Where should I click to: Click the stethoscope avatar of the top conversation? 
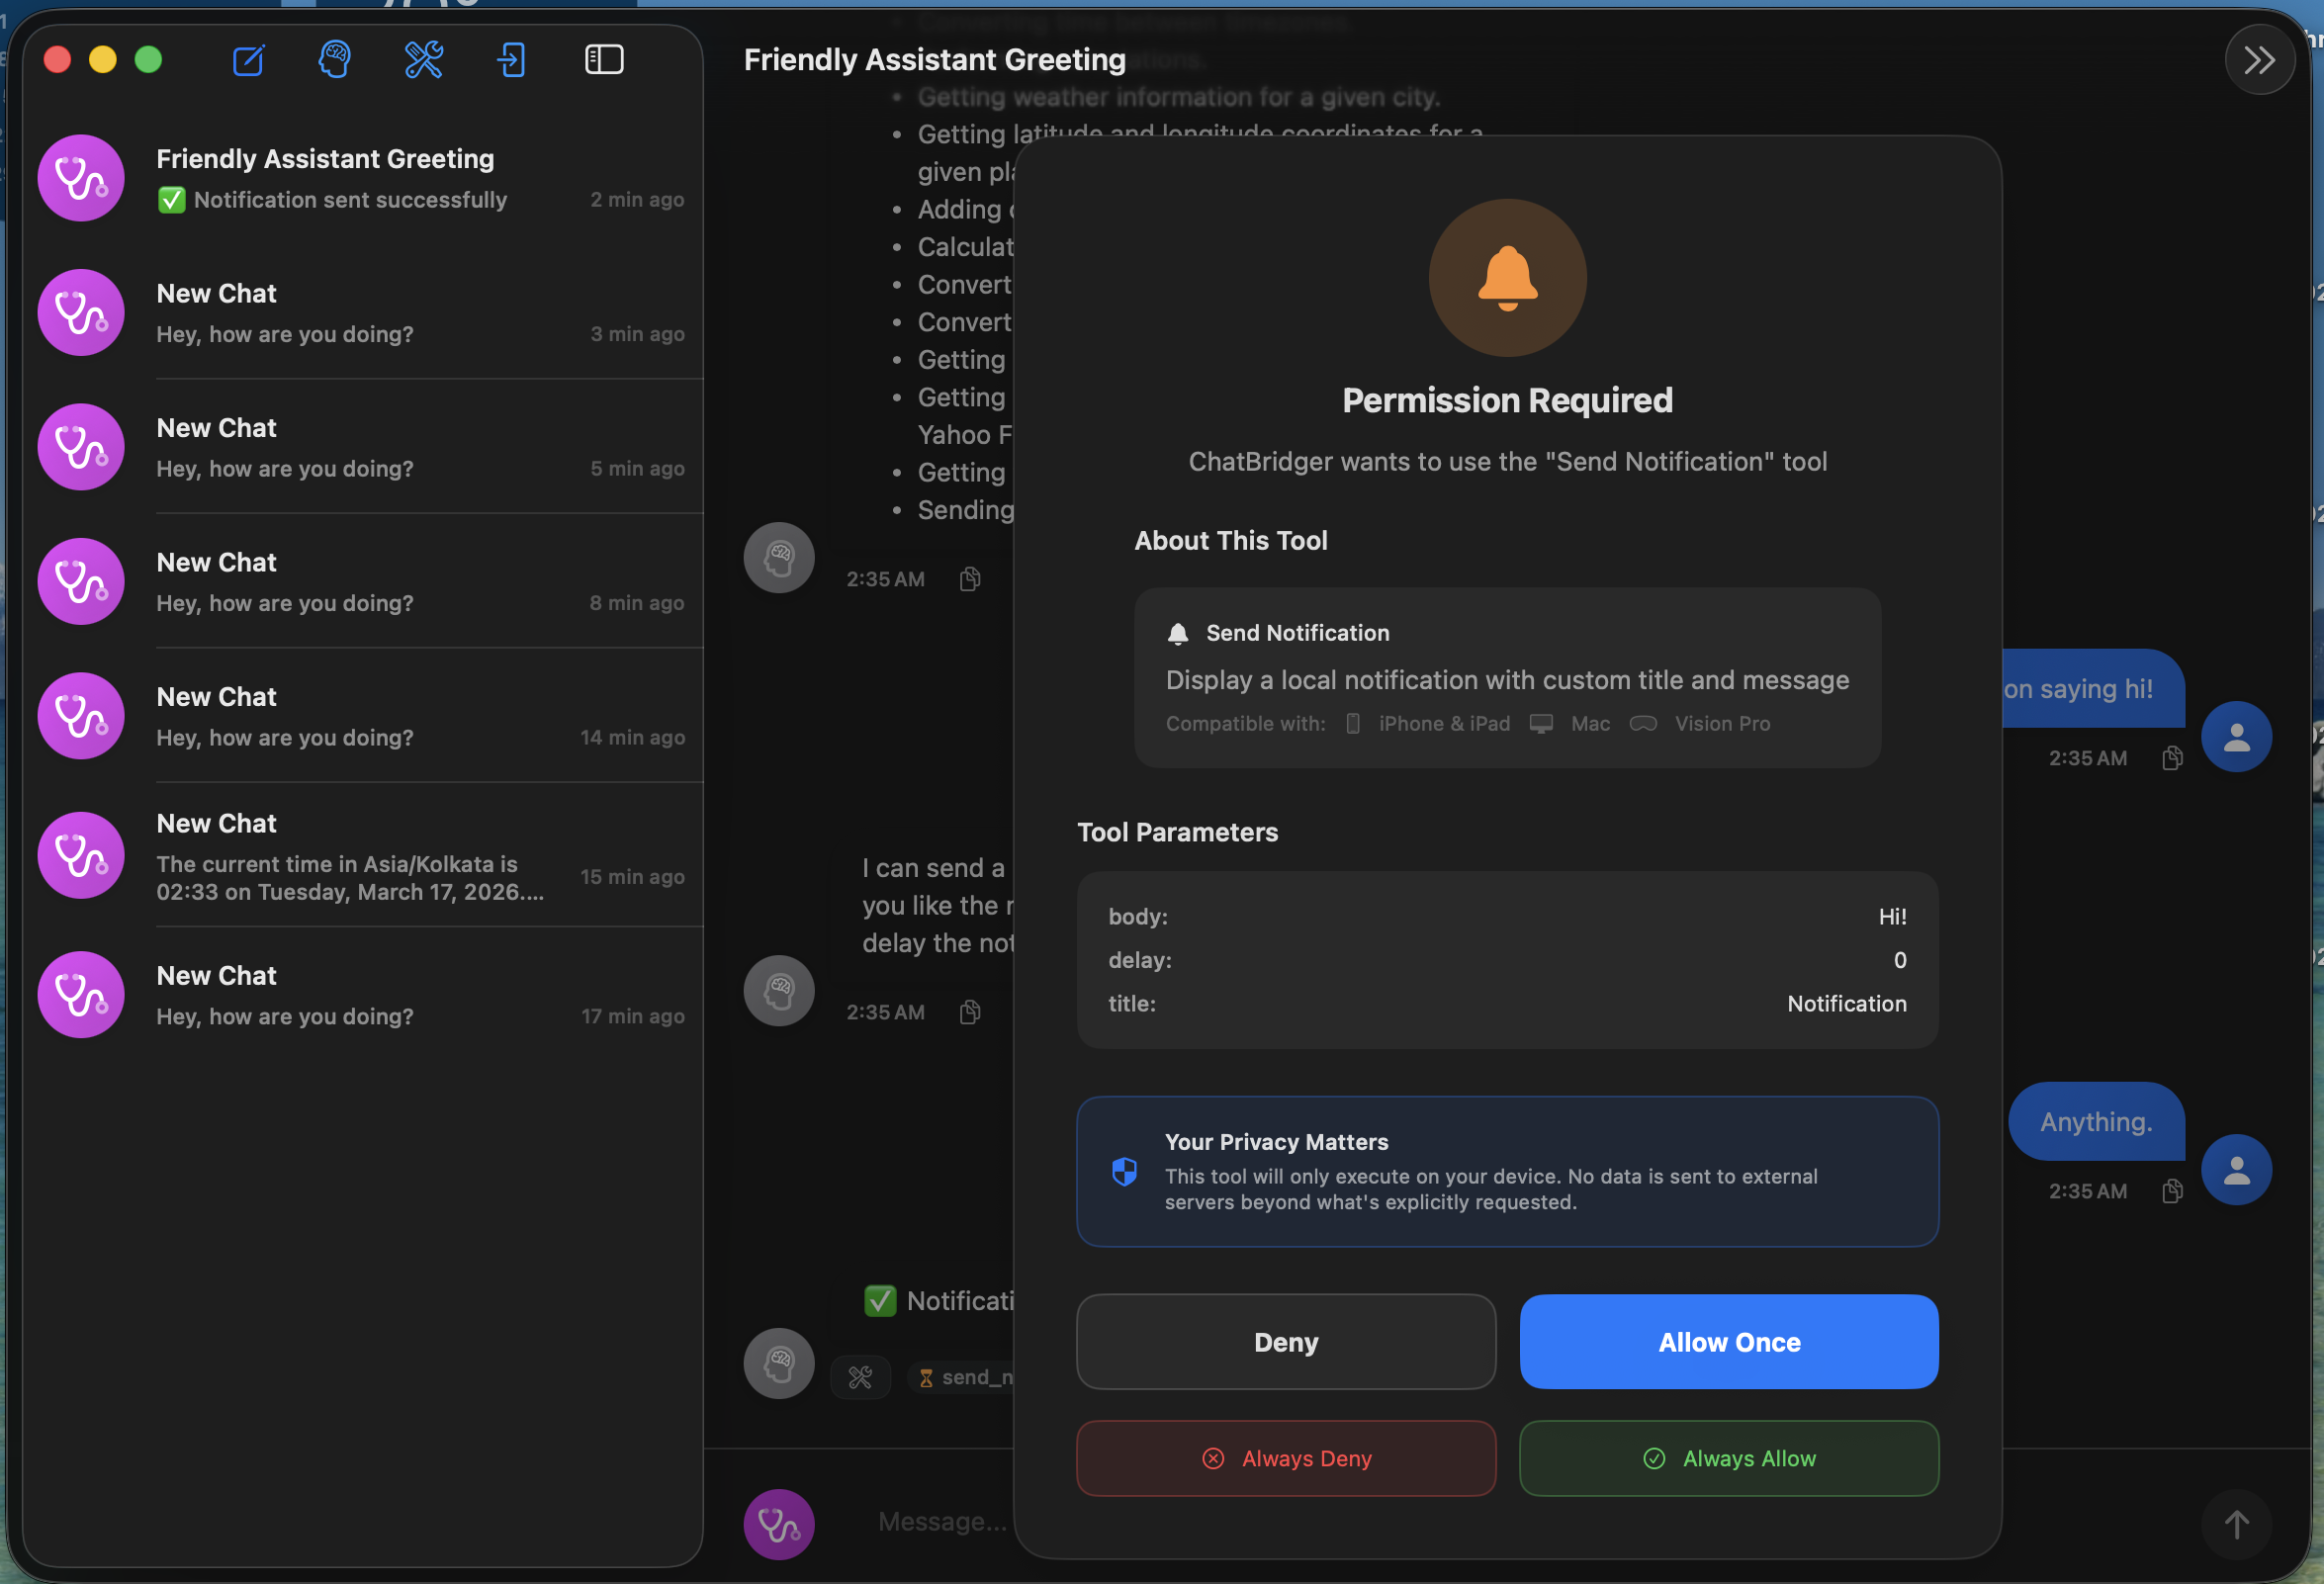pos(80,178)
